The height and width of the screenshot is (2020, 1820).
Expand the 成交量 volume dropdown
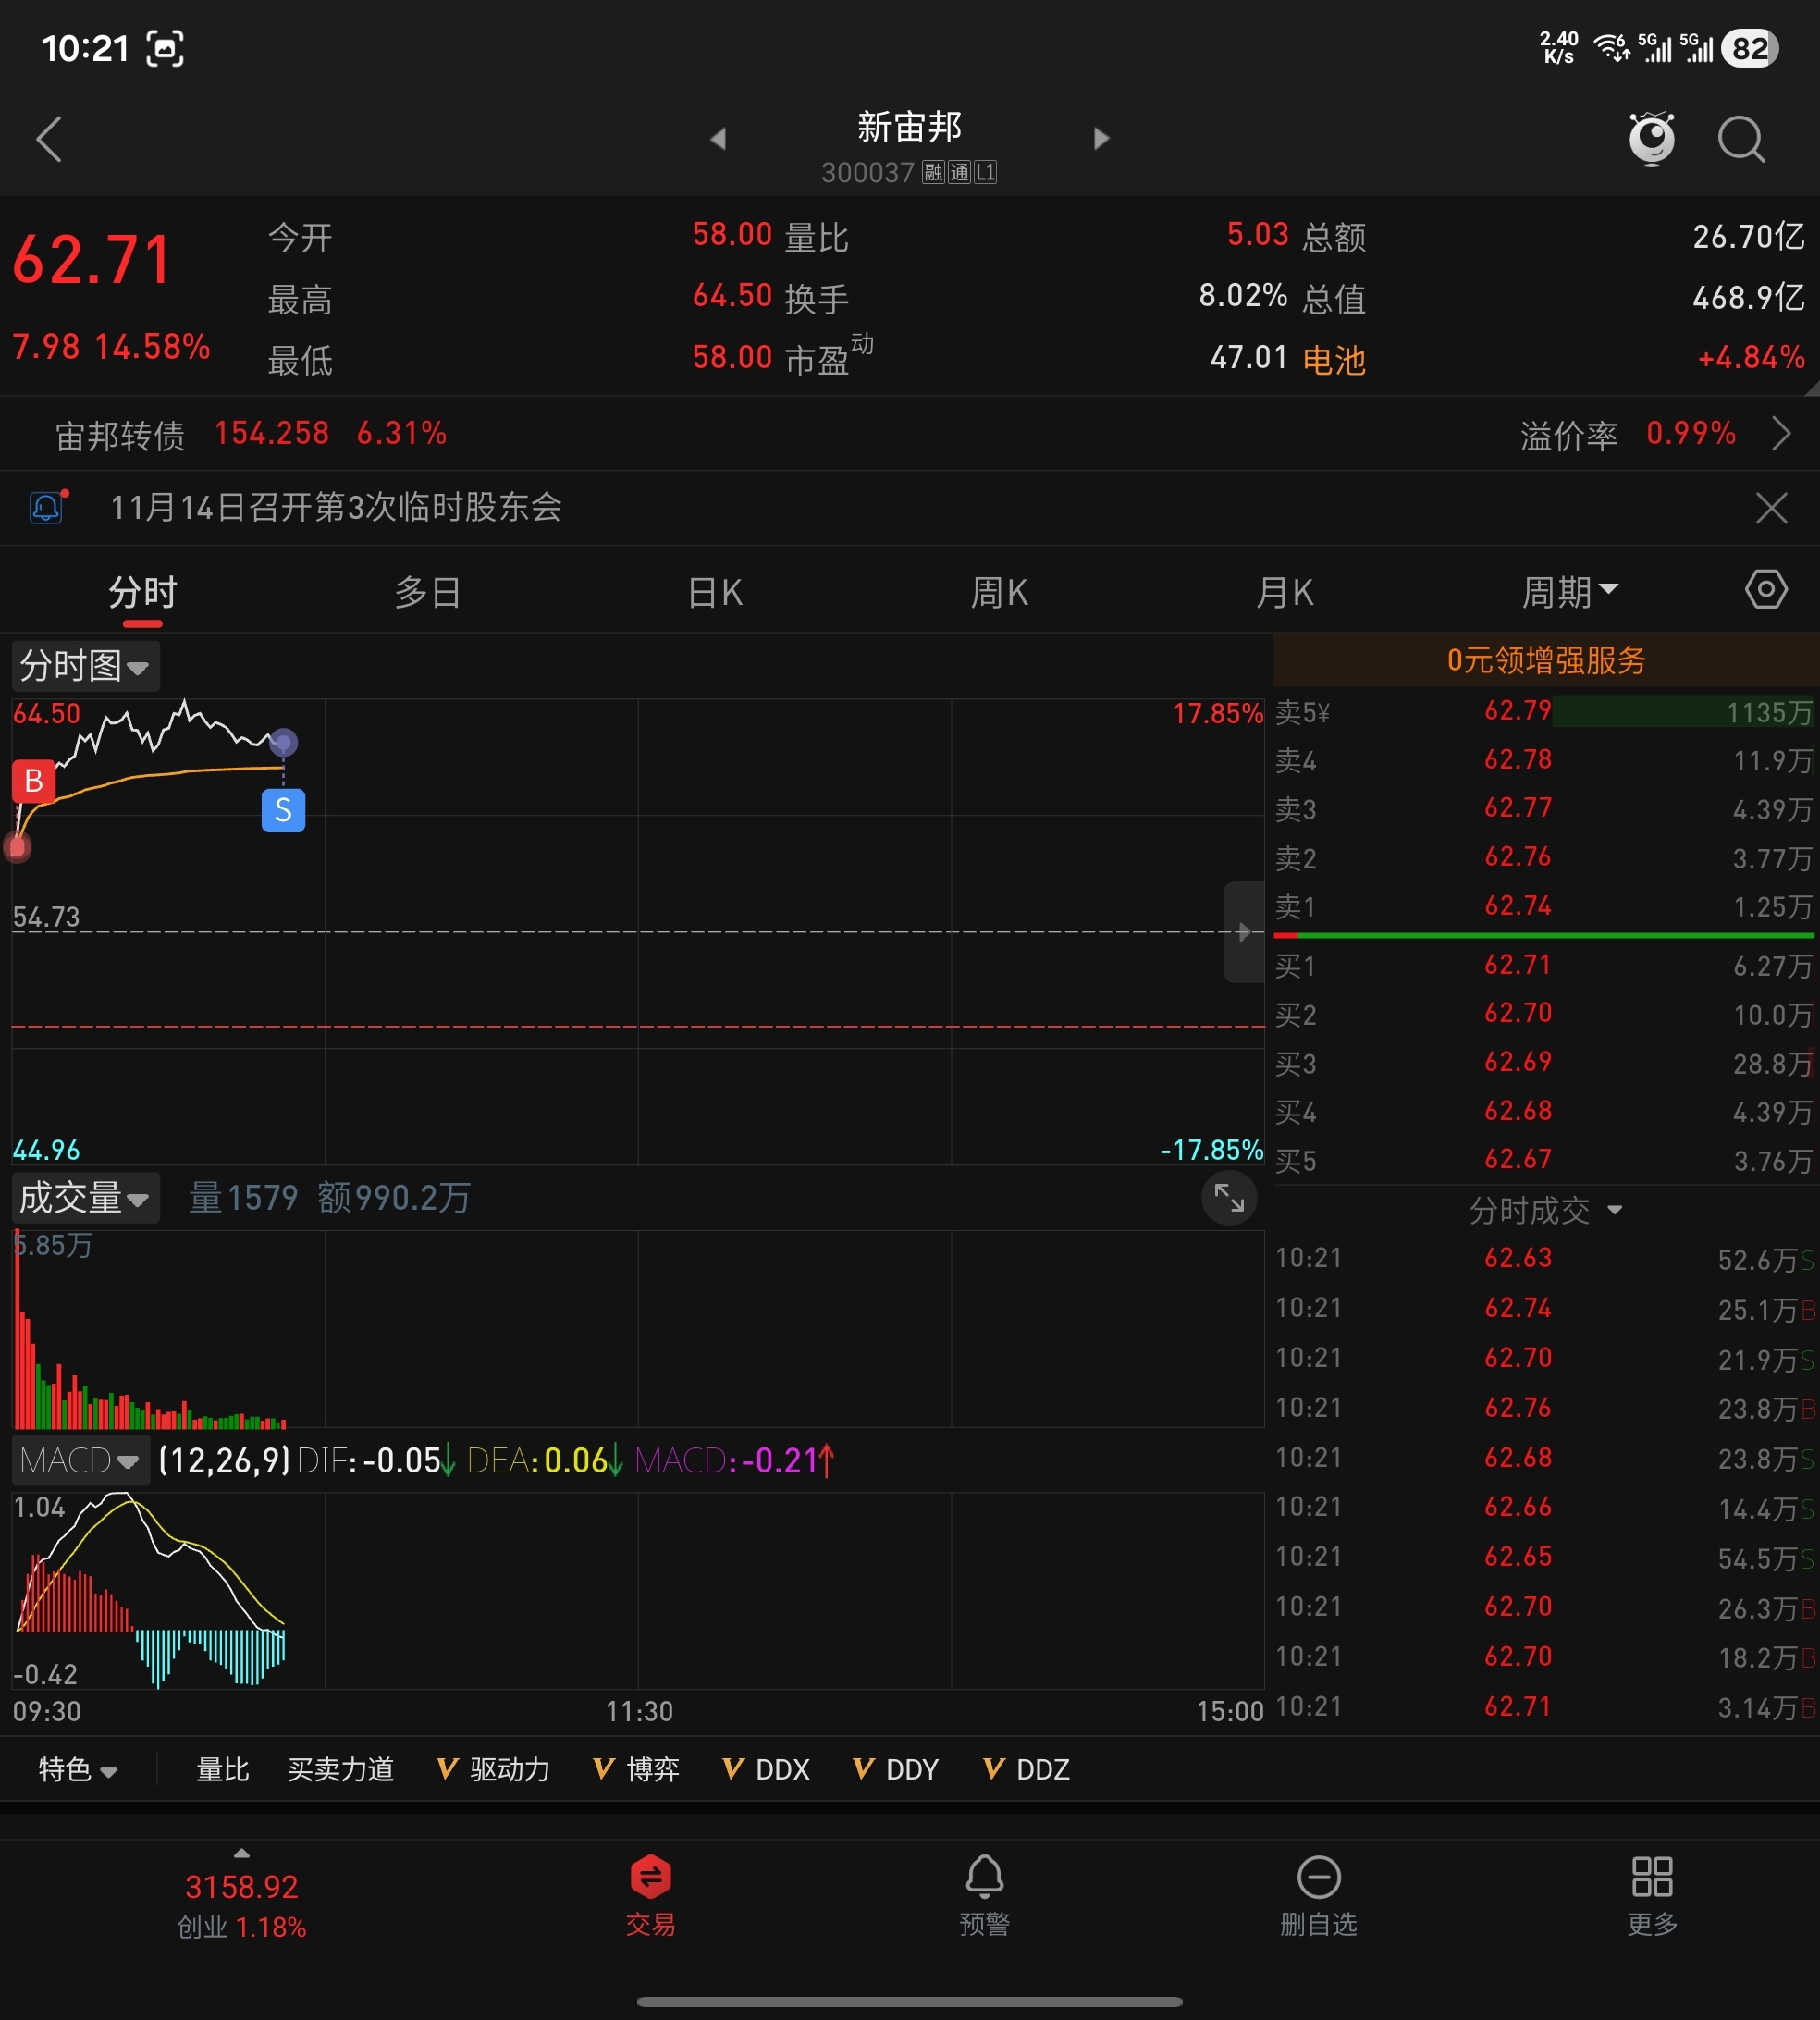[85, 1198]
